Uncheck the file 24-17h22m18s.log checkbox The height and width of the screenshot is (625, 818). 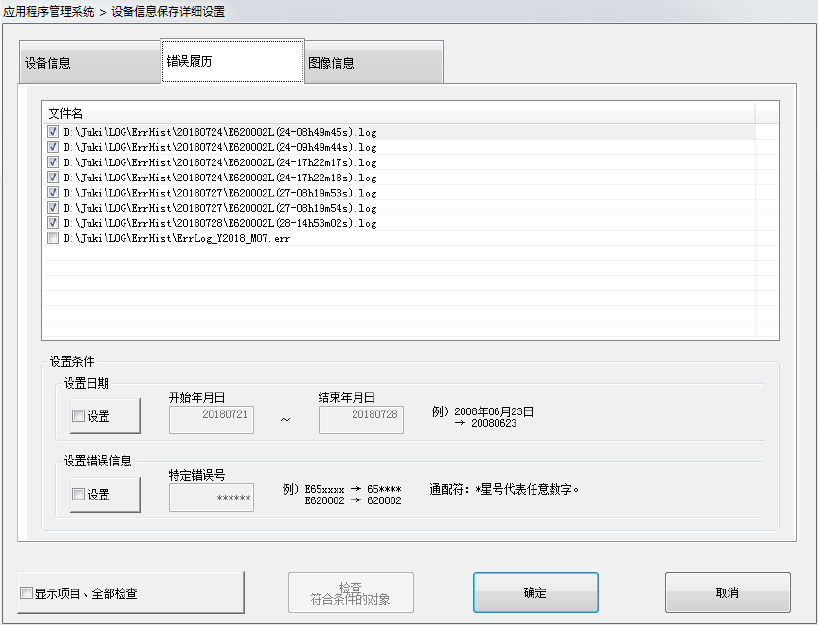point(53,177)
